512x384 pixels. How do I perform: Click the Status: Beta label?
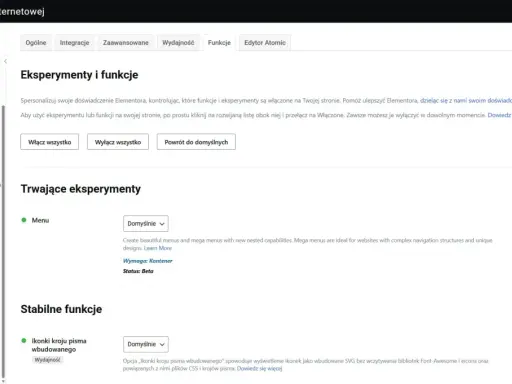(138, 271)
